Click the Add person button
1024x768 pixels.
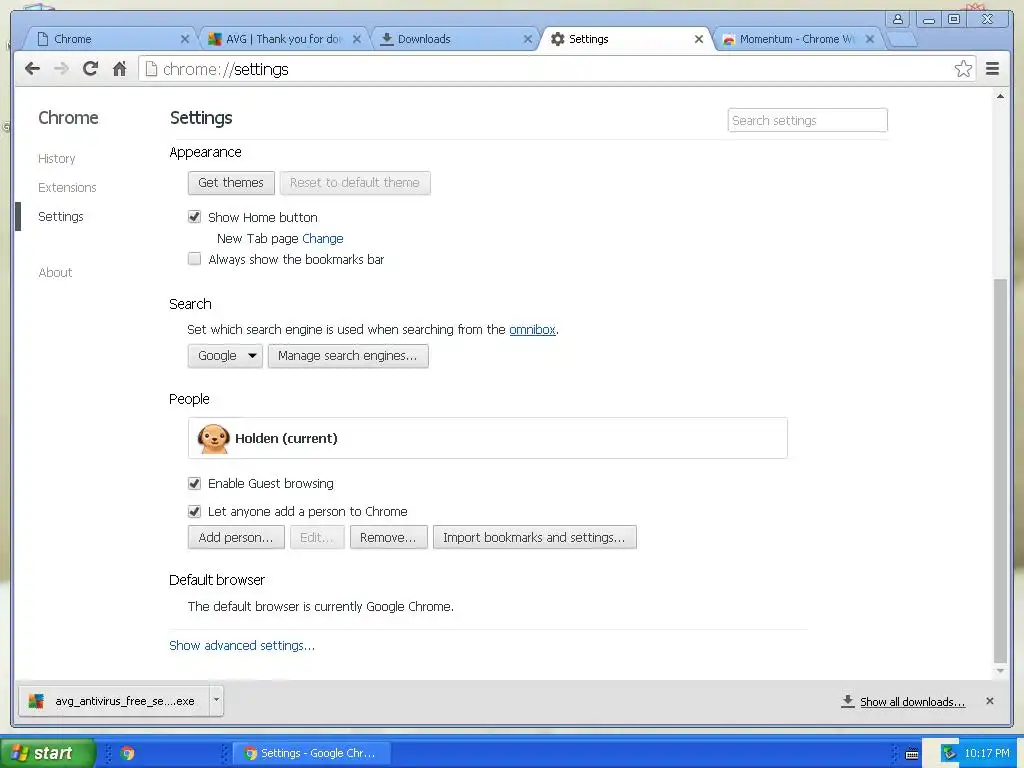236,537
